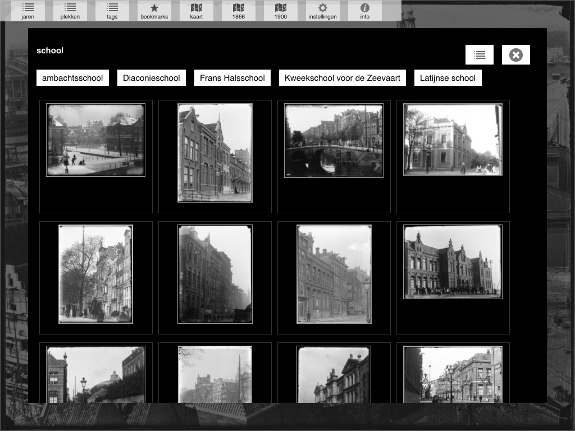The image size is (575, 431).
Task: Select the Frans Halsschool tag
Action: pos(232,78)
